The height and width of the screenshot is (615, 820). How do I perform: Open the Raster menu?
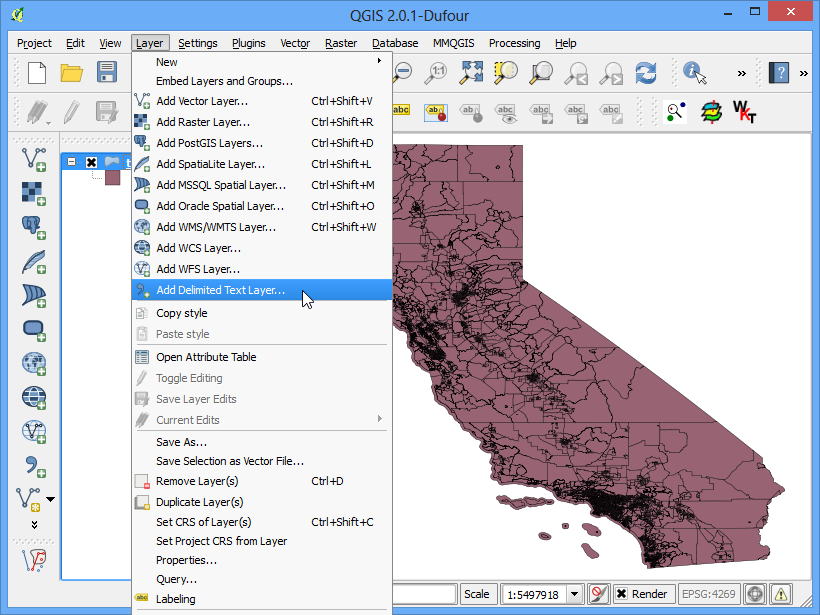pos(341,43)
